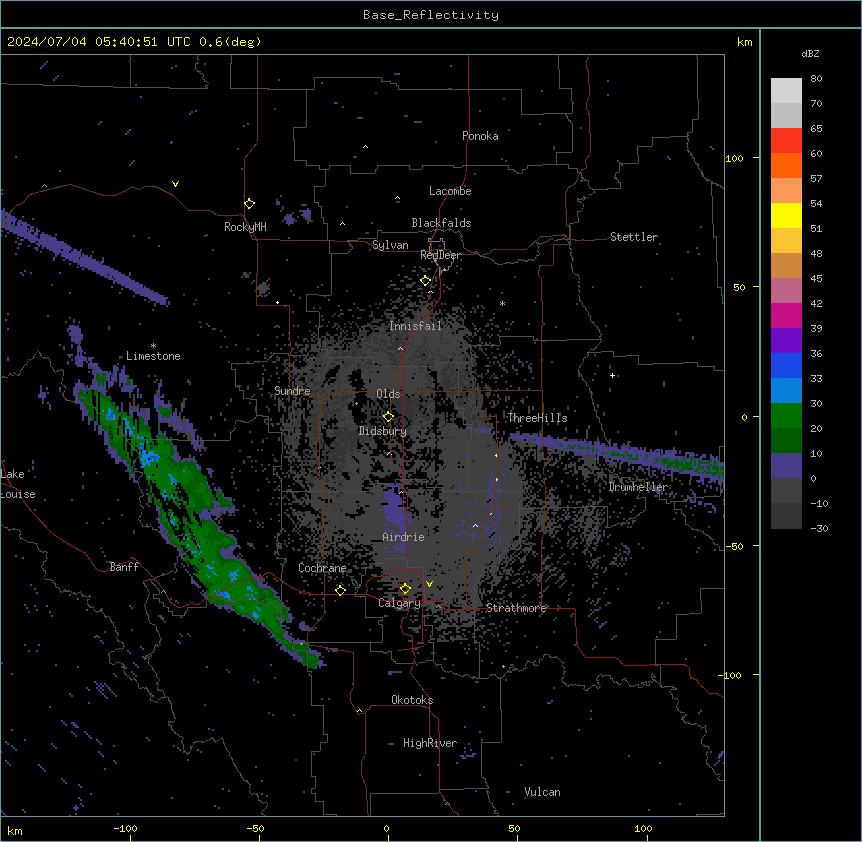Click the white plus marker north of Drumheller
This screenshot has height=842, width=862.
point(612,375)
